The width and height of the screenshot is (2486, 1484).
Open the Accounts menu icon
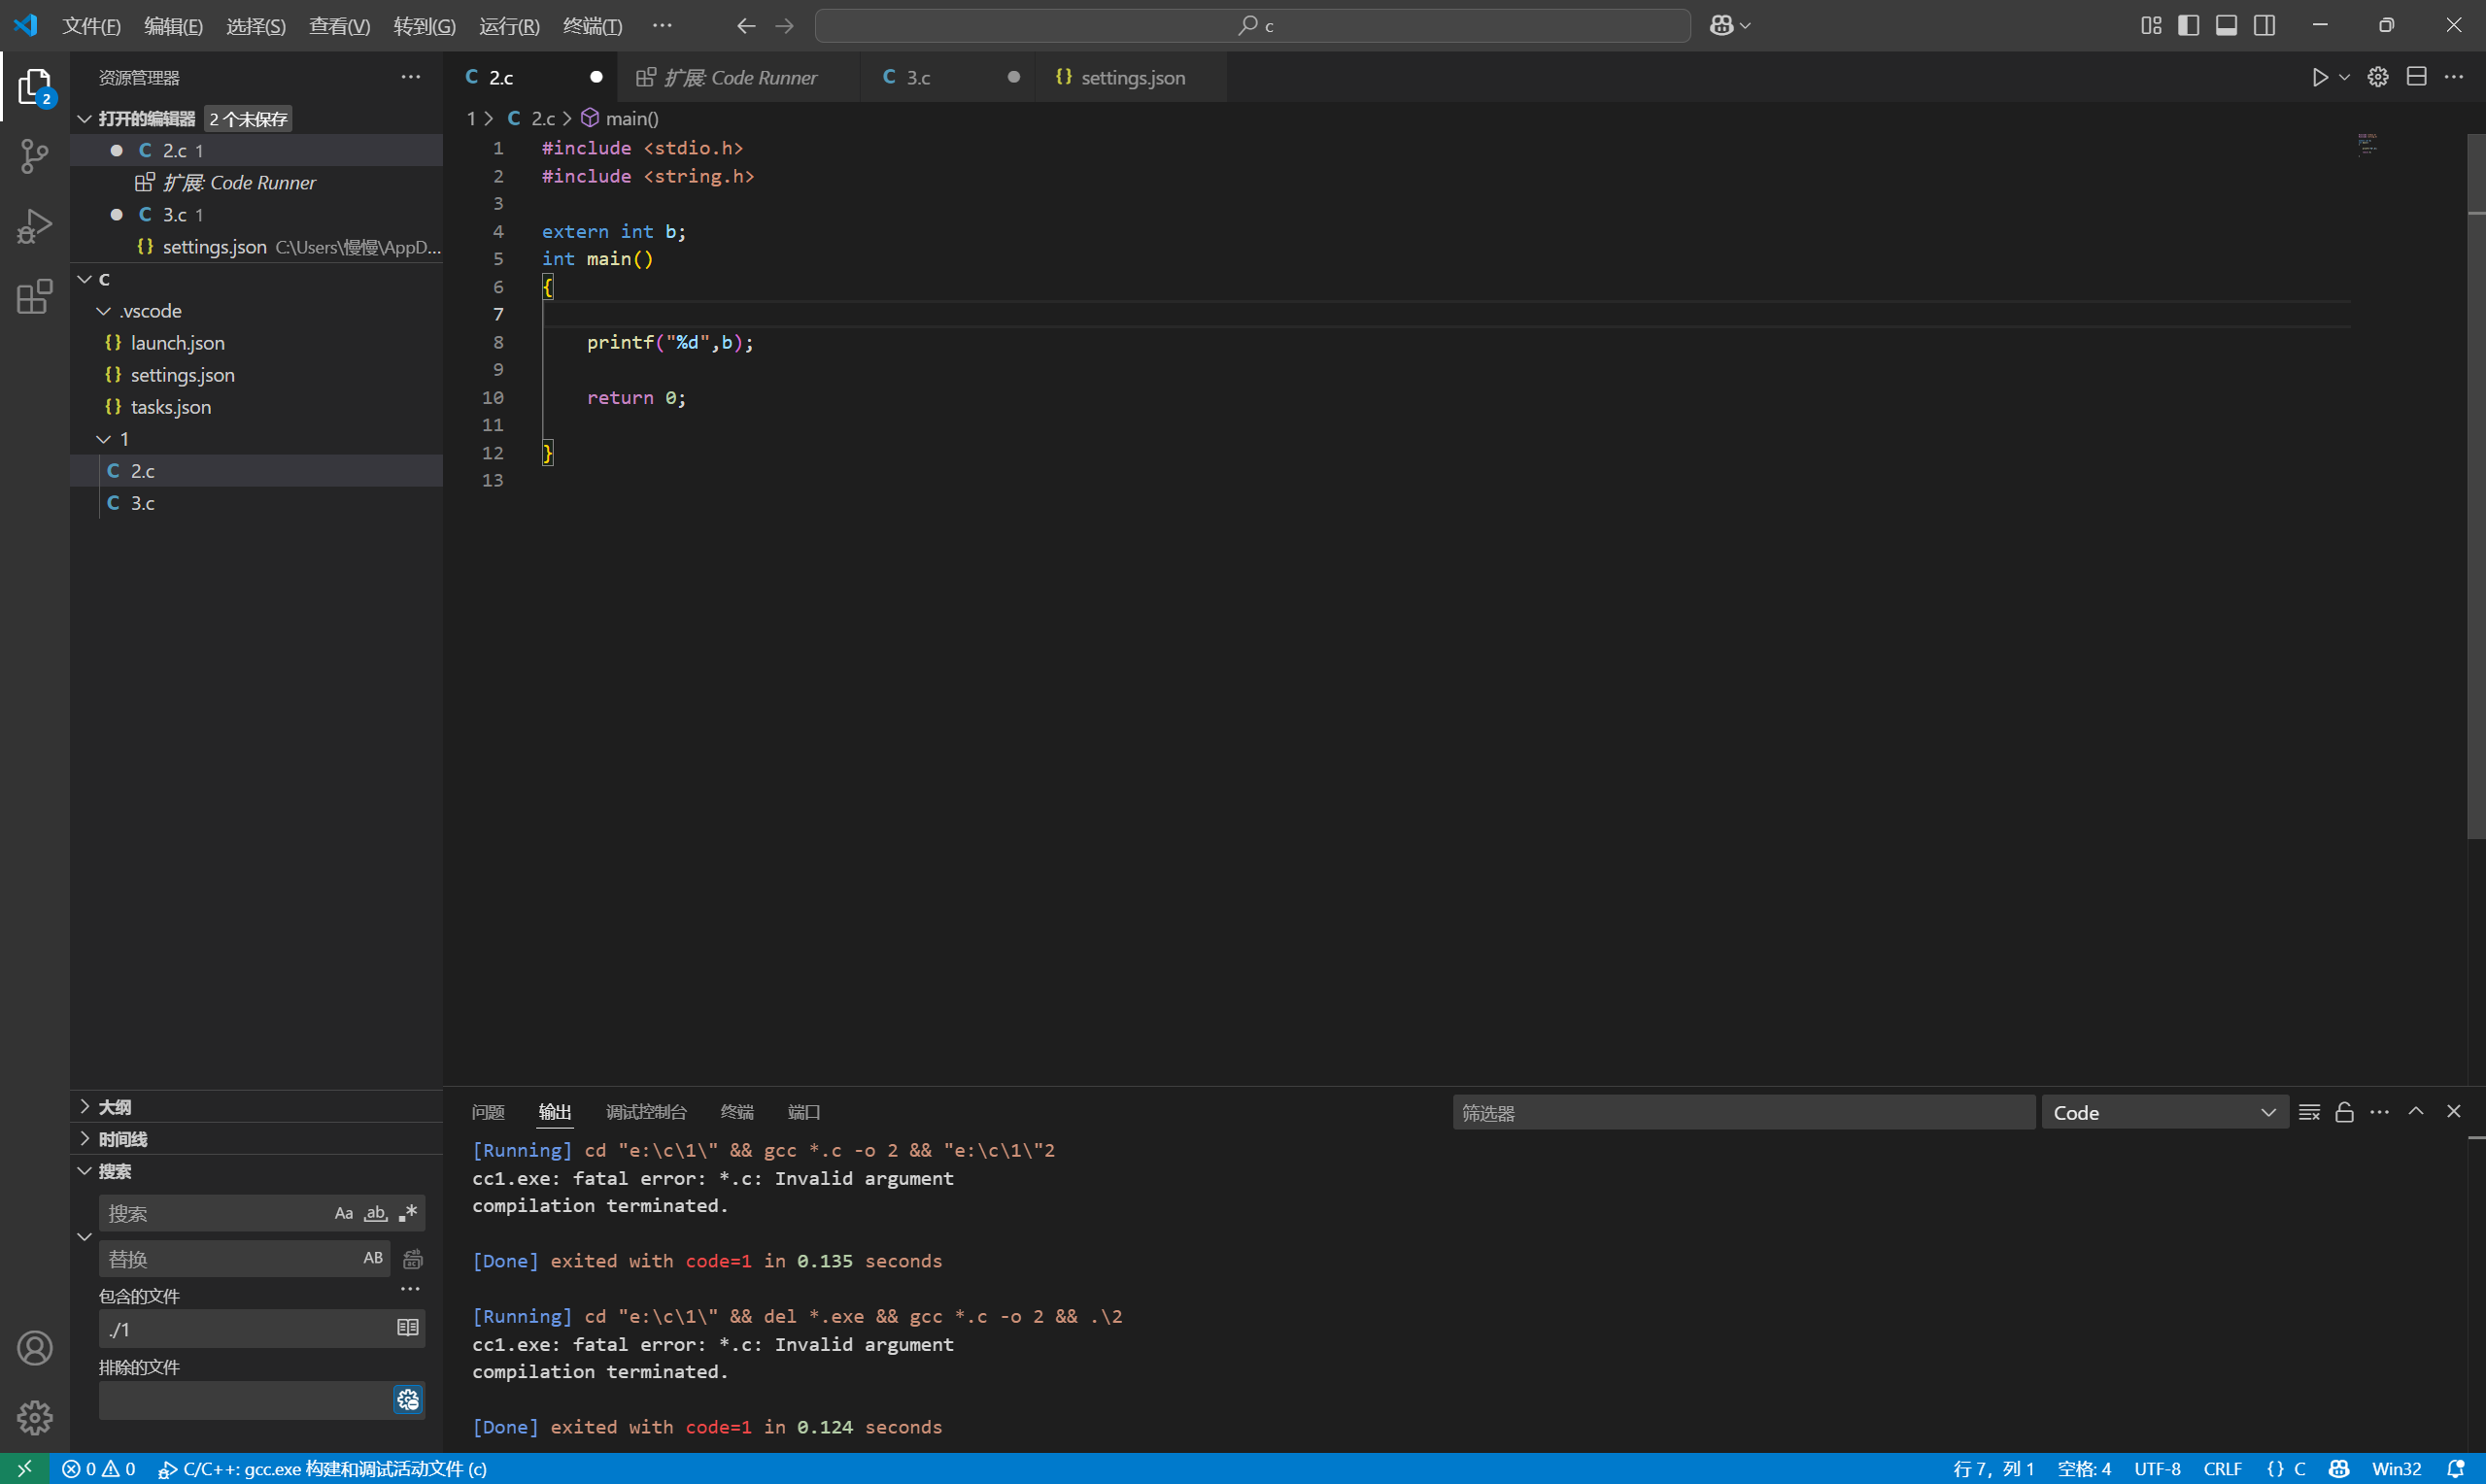[34, 1348]
